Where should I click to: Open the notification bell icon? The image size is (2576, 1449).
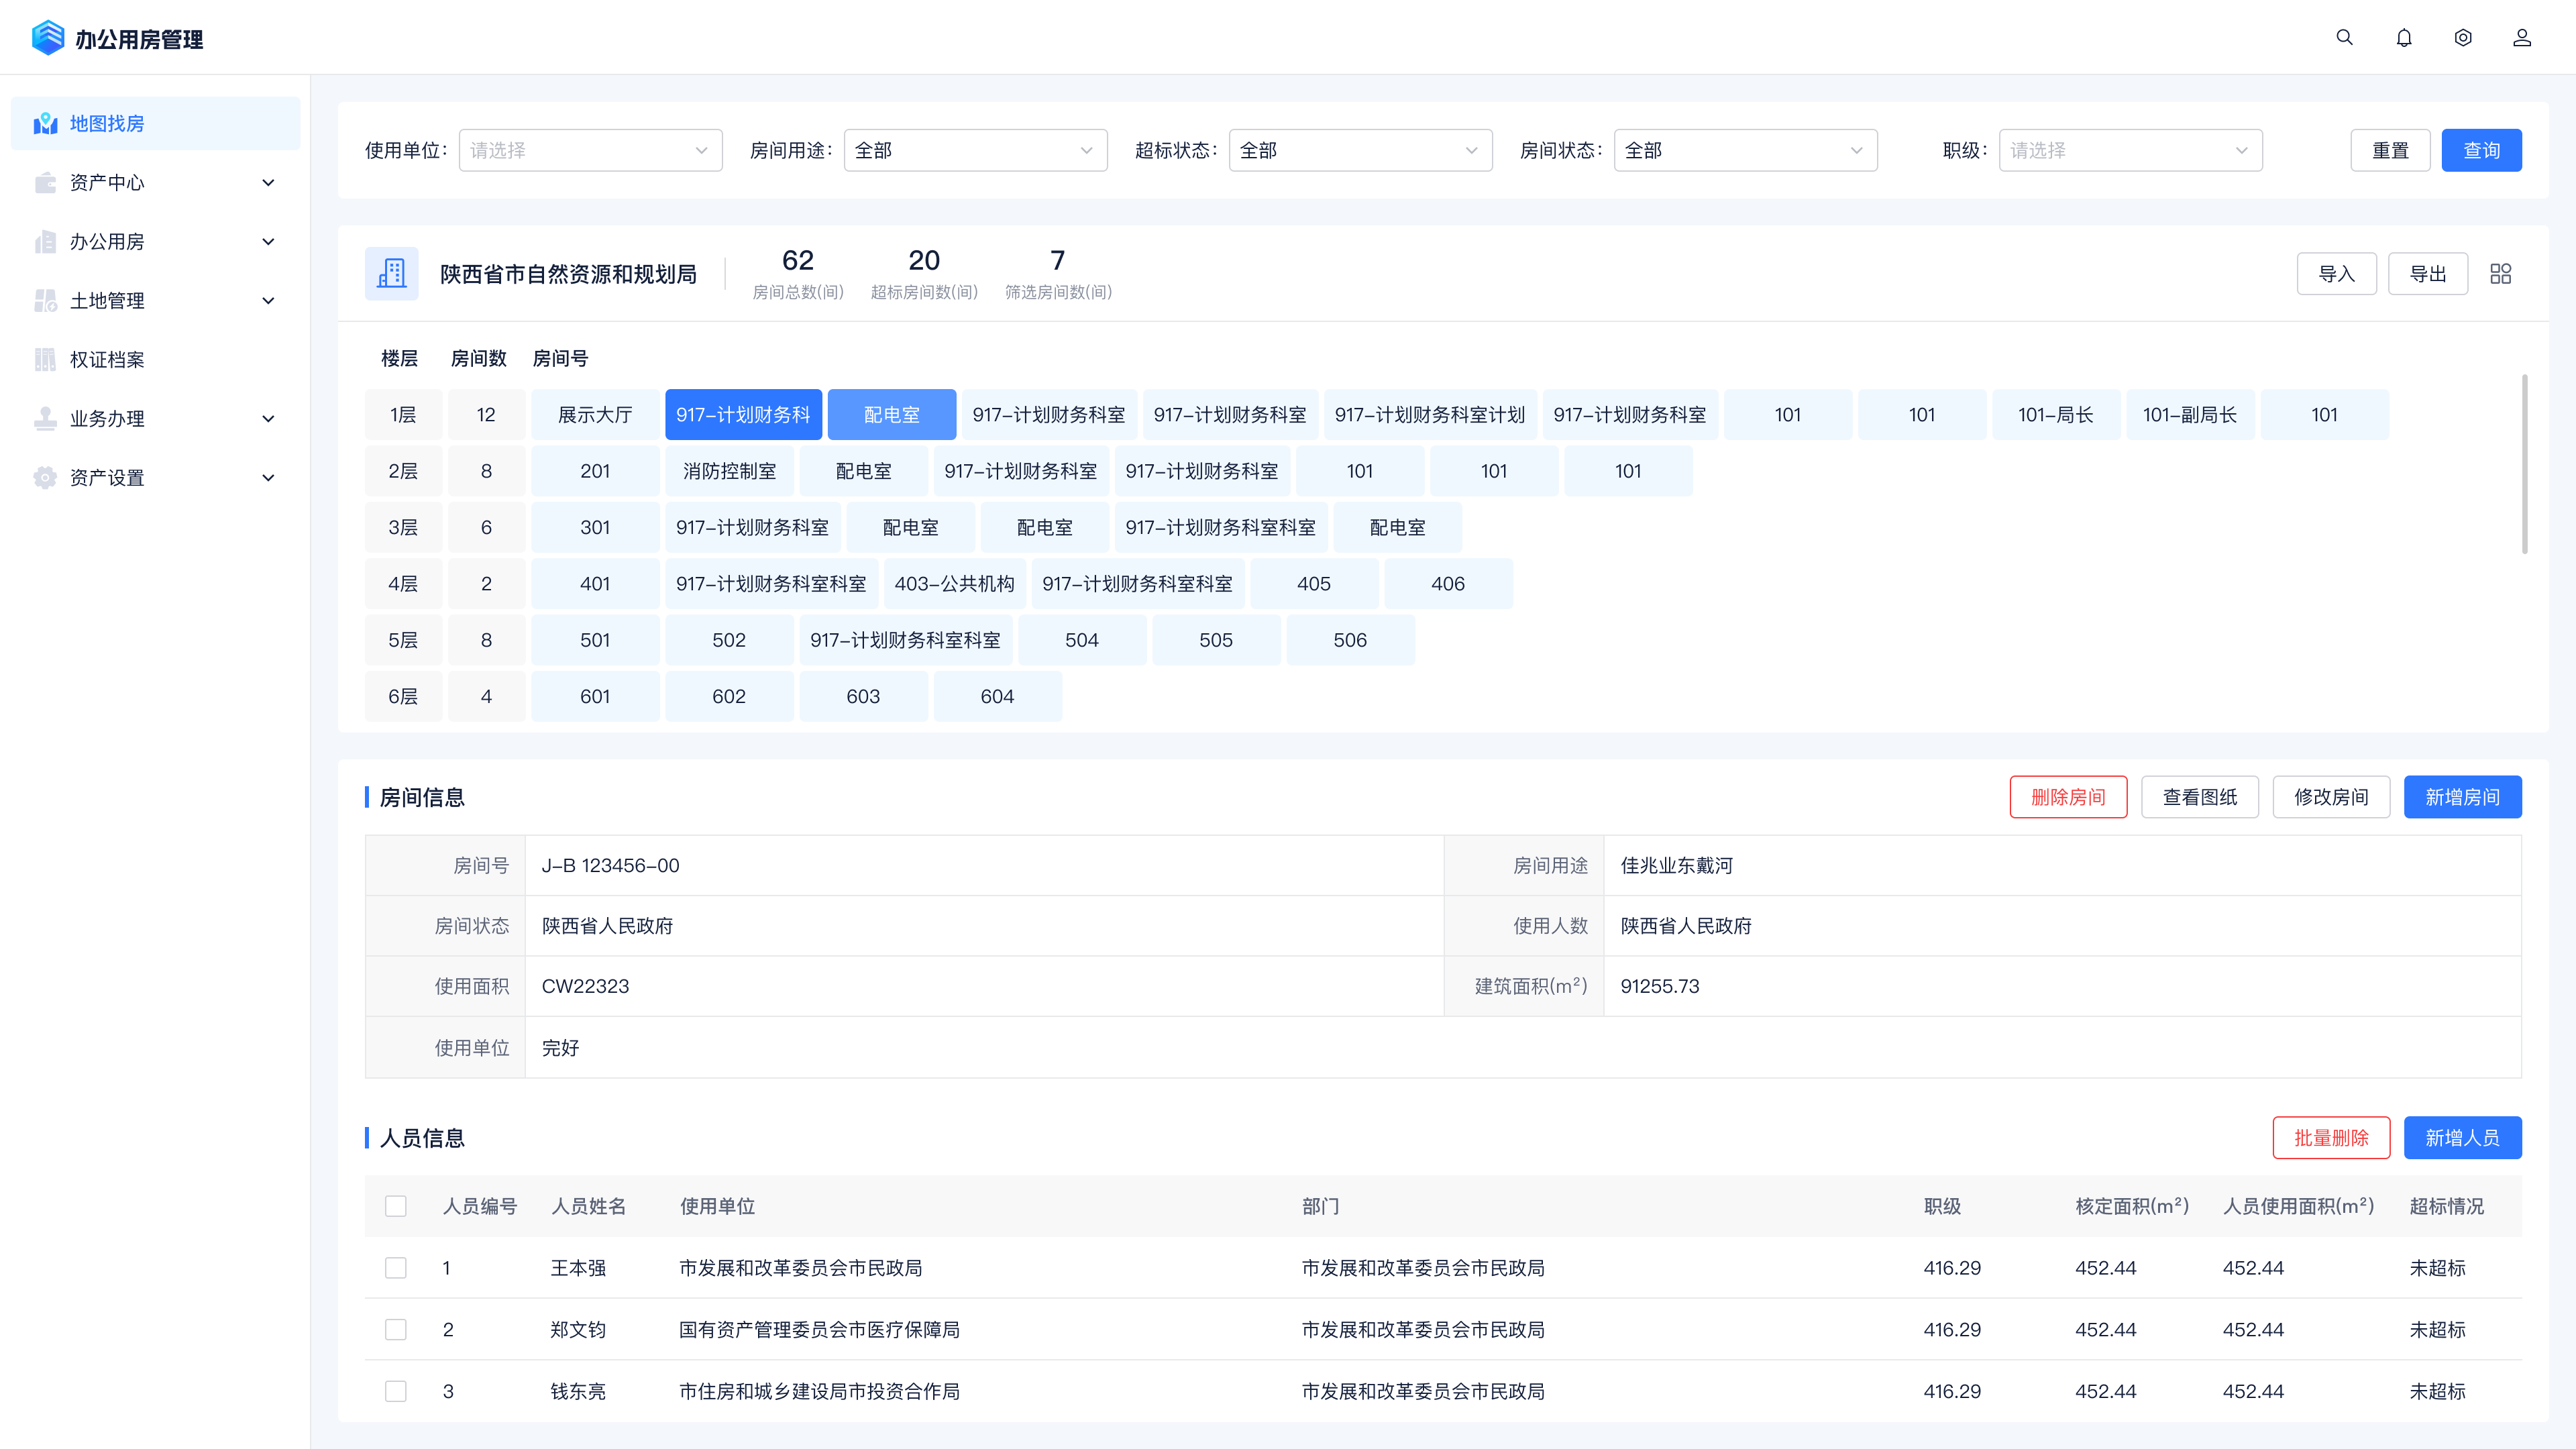click(x=2404, y=38)
